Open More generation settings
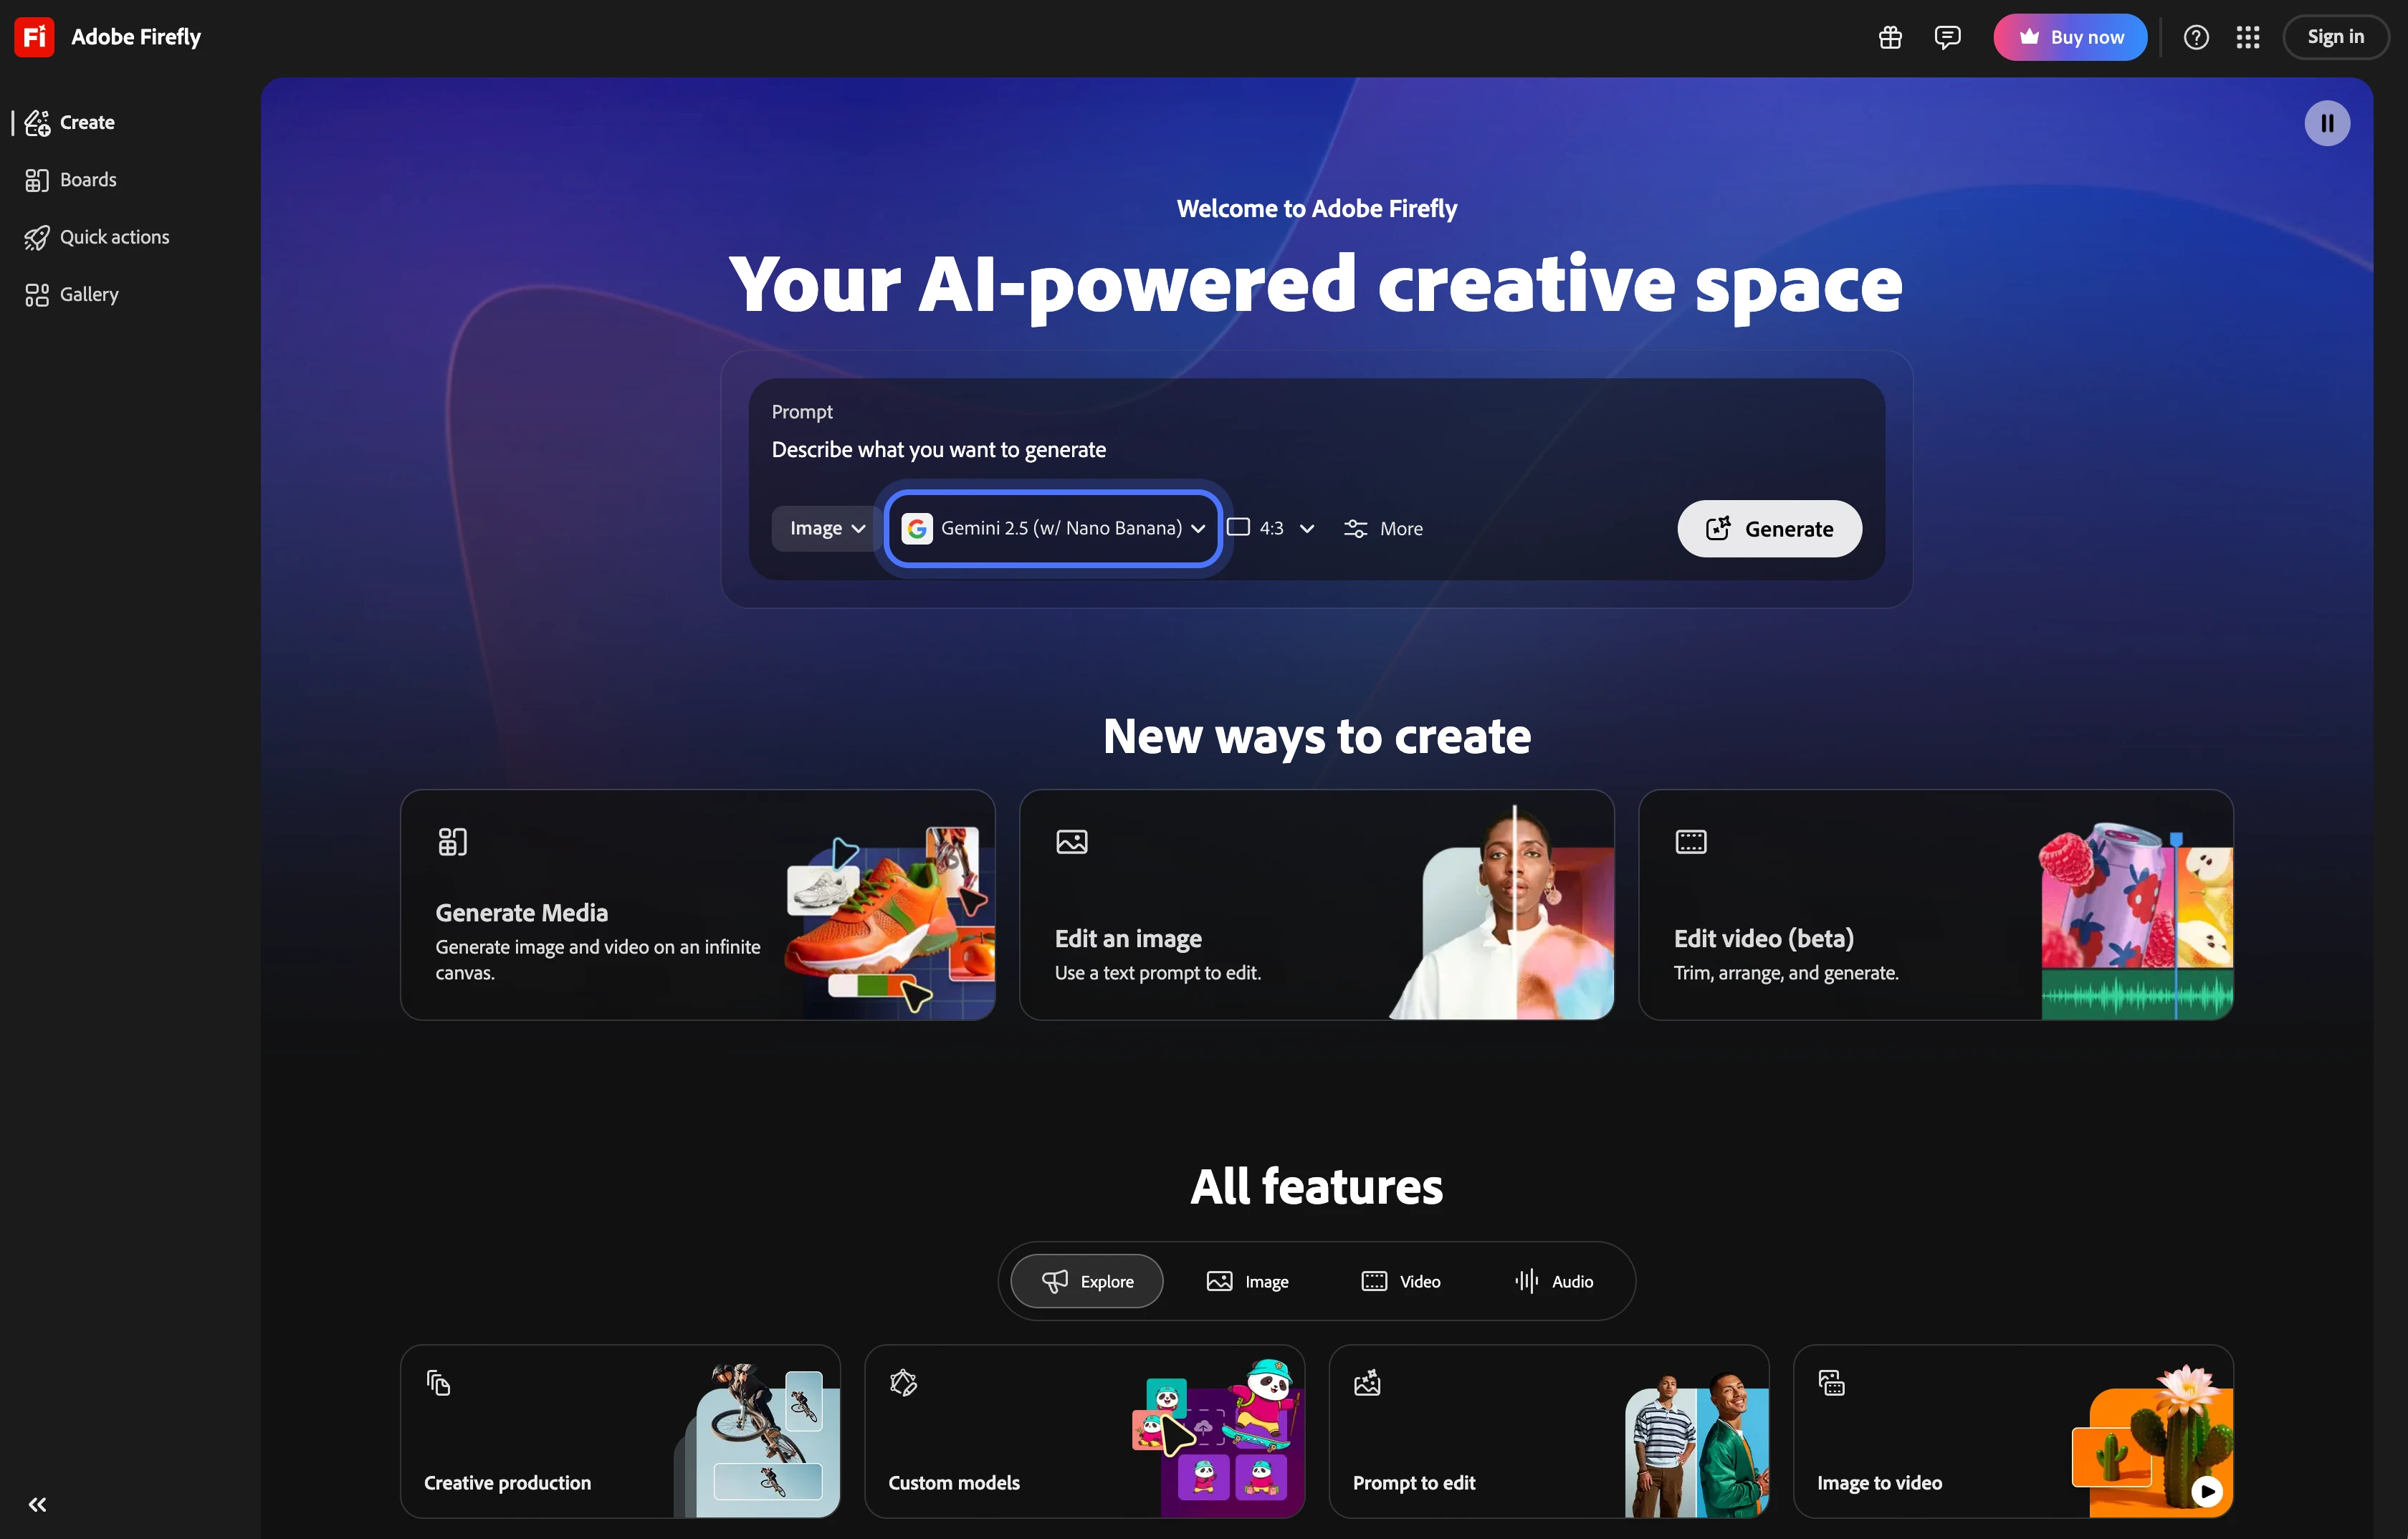Screen dimensions: 2408x1539 pos(1383,528)
